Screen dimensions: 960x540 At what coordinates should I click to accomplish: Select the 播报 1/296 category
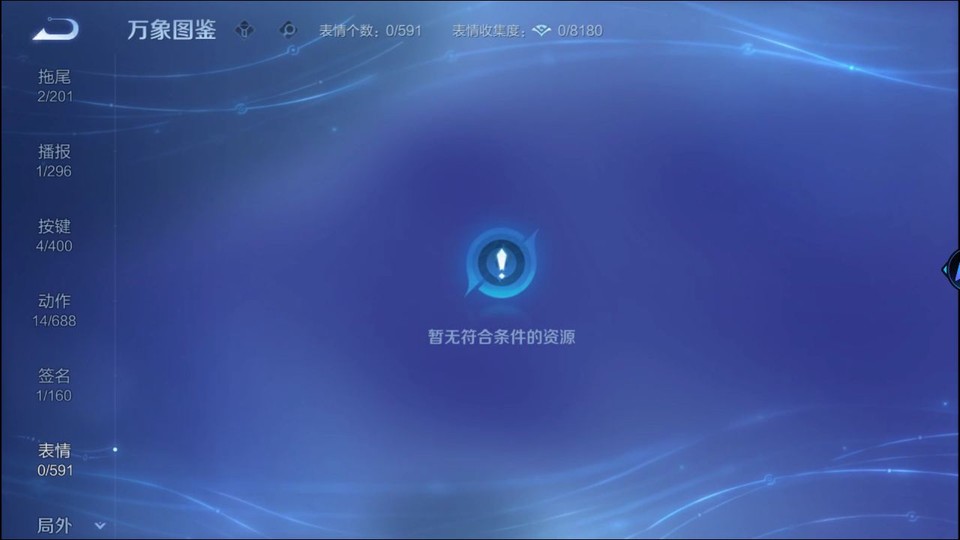coord(54,160)
